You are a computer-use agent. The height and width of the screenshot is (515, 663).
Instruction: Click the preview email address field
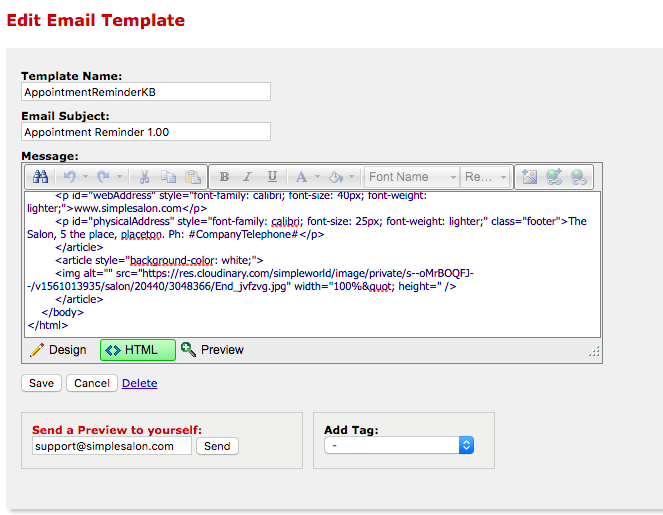[112, 446]
